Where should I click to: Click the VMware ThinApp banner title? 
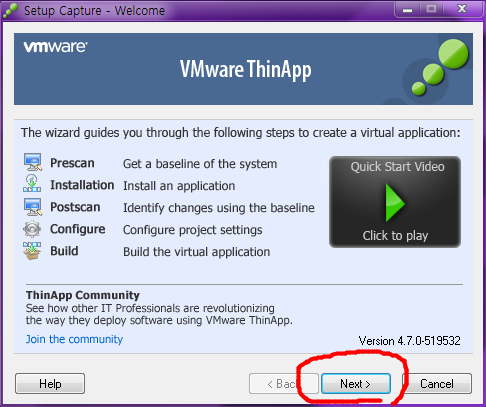pos(246,70)
